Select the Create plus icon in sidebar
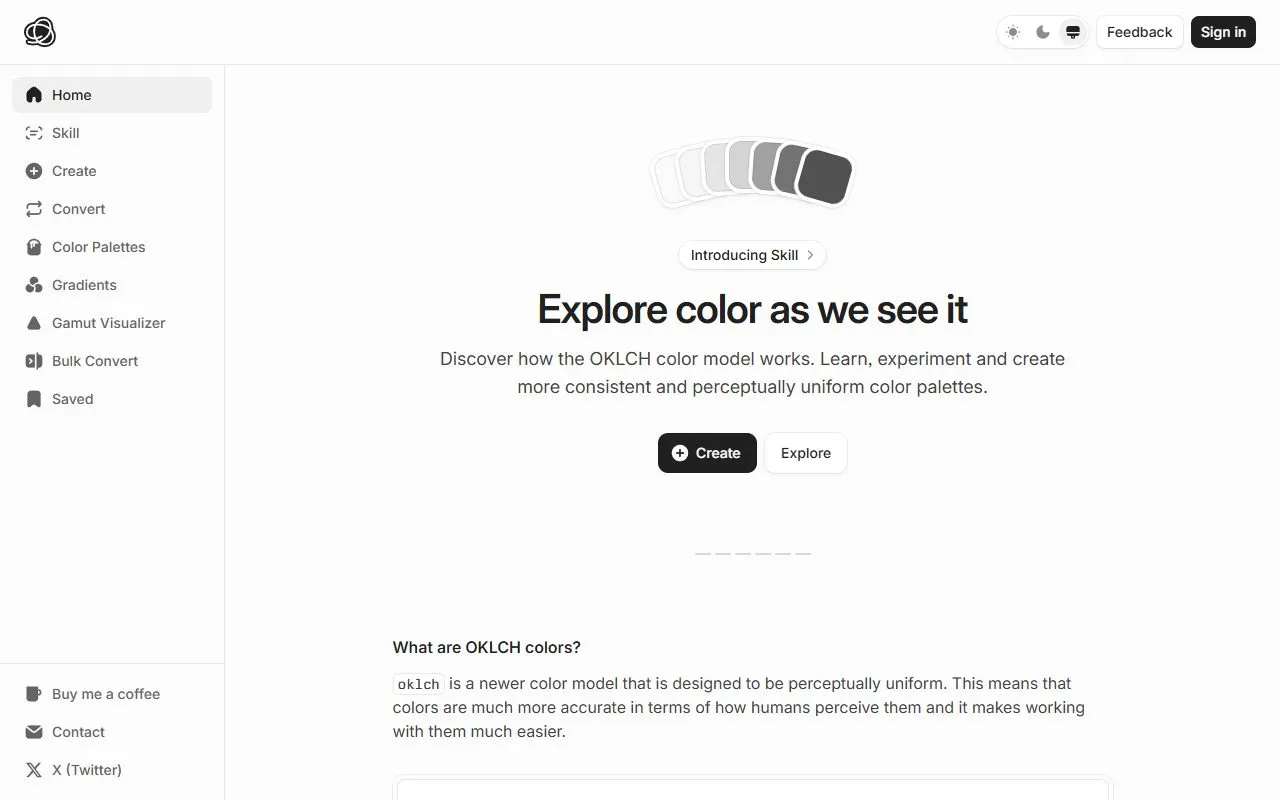This screenshot has height=800, width=1280. pyautogui.click(x=34, y=171)
